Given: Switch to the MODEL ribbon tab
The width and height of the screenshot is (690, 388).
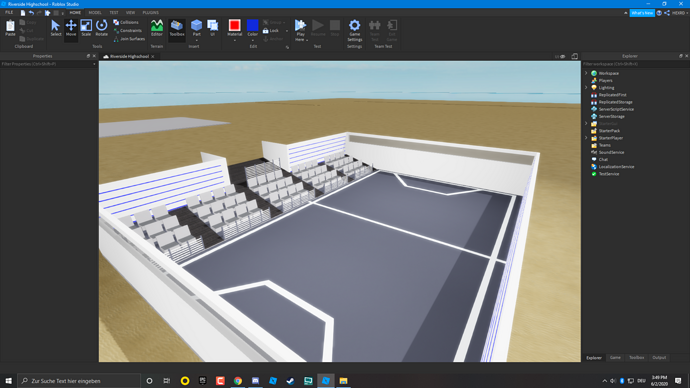Looking at the screenshot, I should point(95,13).
